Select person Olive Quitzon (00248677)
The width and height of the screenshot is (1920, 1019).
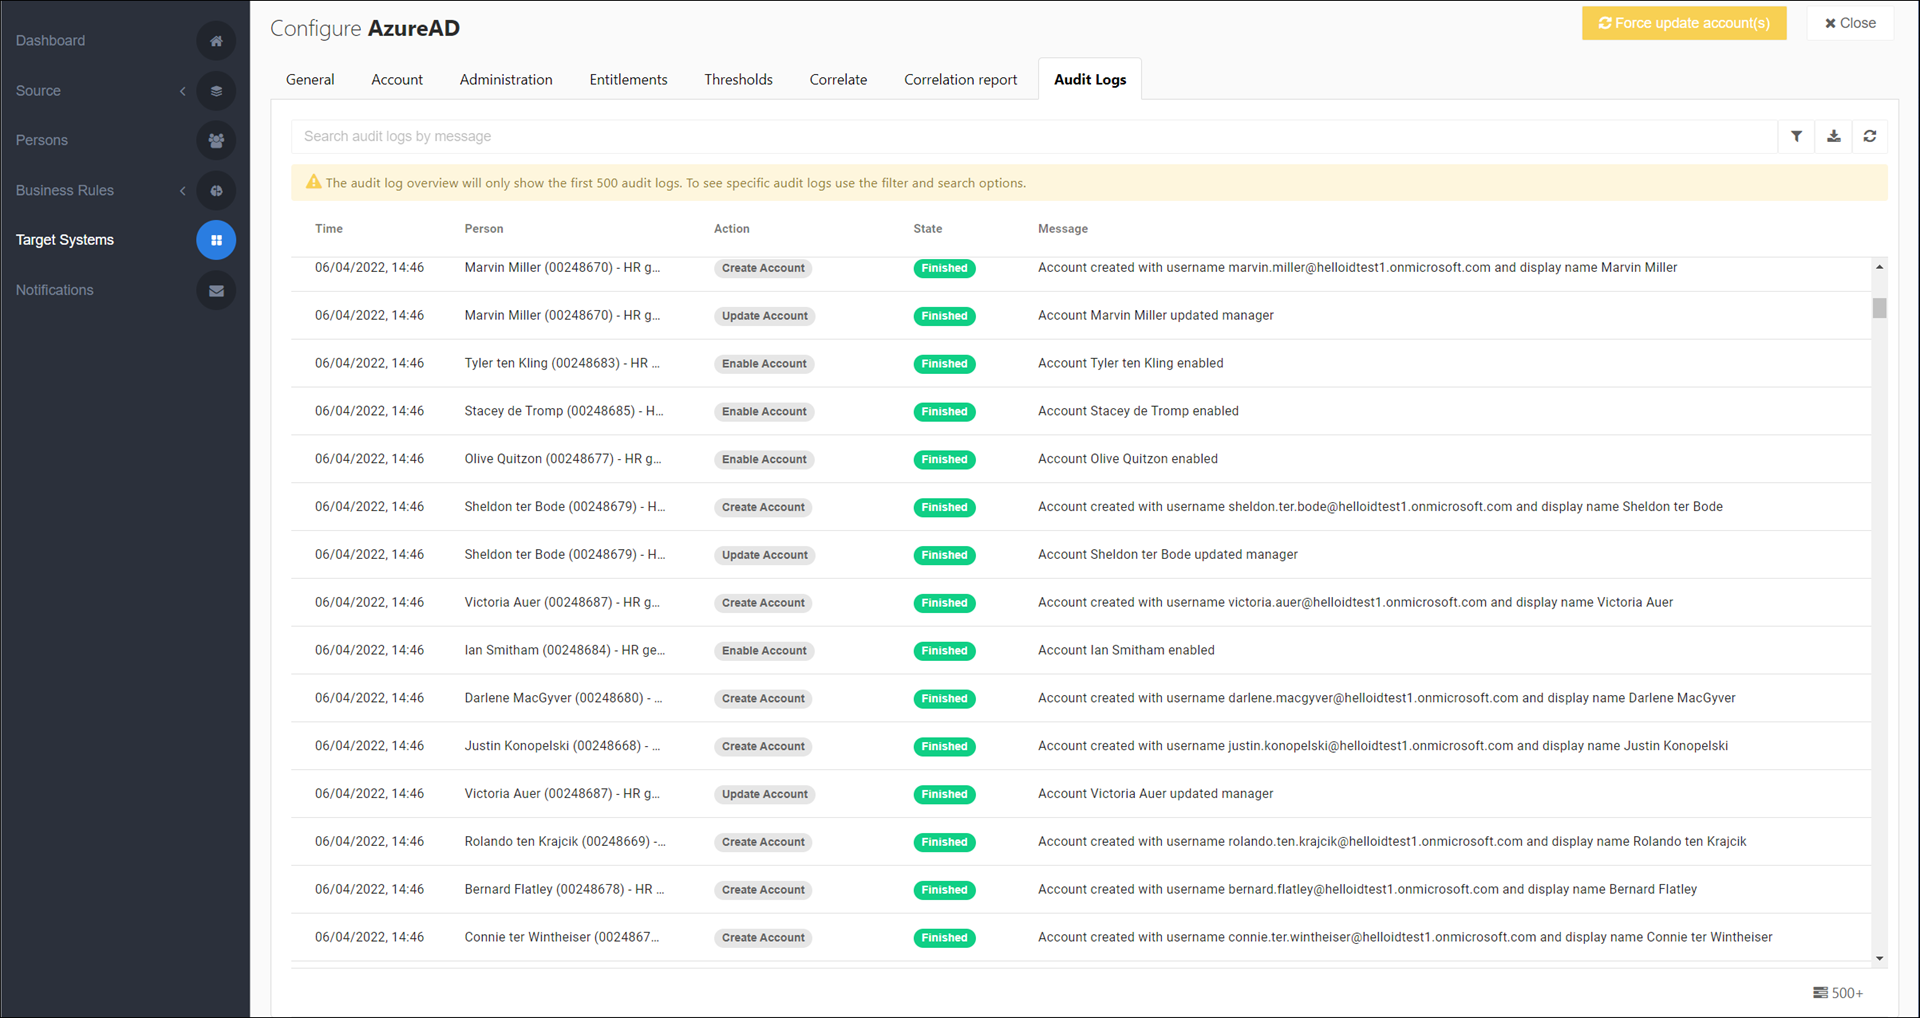(x=562, y=459)
